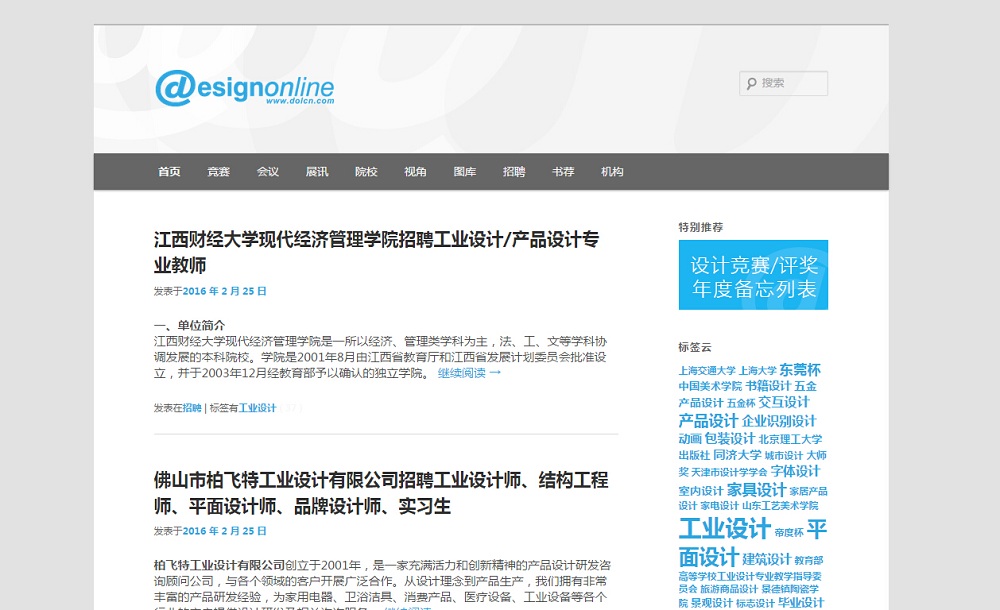The width and height of the screenshot is (1000, 610).
Task: Open the 招聘 category link after 发表在
Action: tap(192, 408)
